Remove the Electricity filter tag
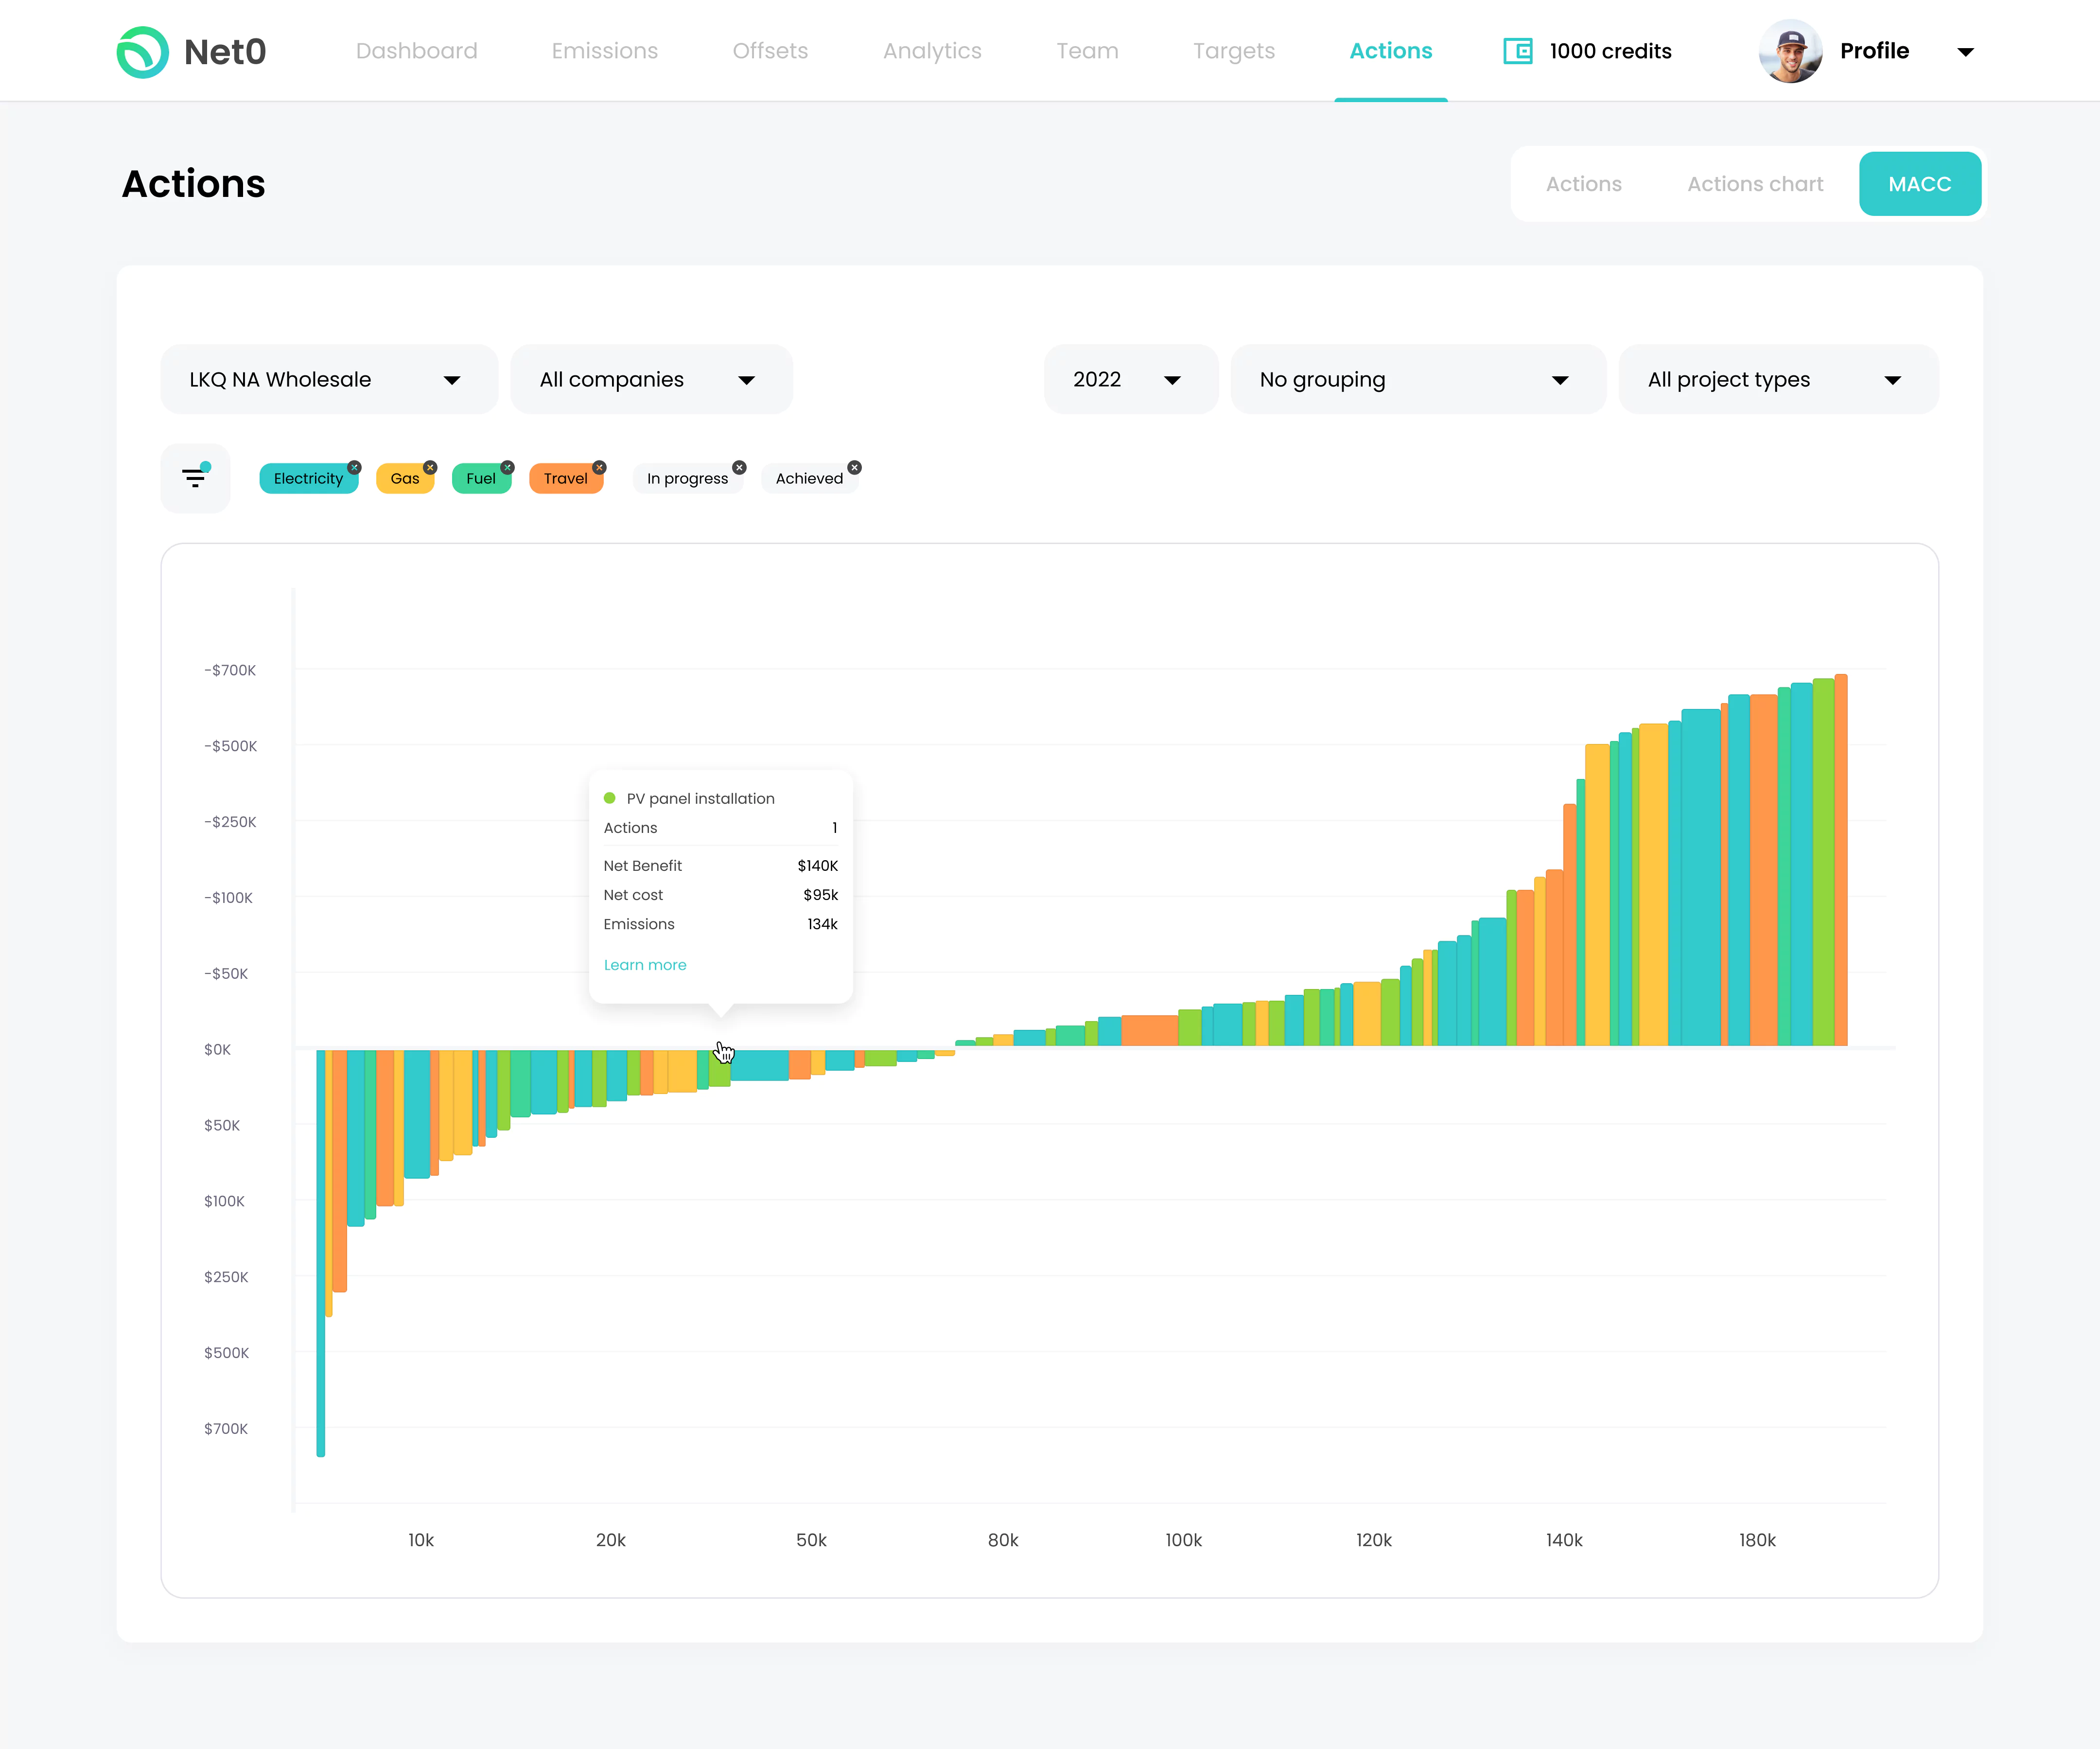 point(354,467)
